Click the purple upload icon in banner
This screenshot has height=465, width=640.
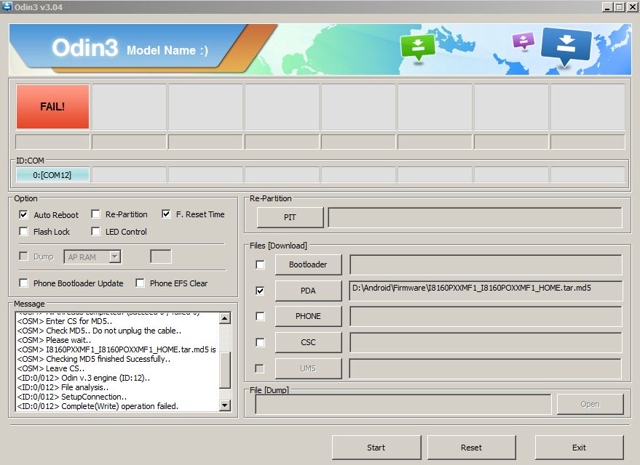[x=523, y=41]
